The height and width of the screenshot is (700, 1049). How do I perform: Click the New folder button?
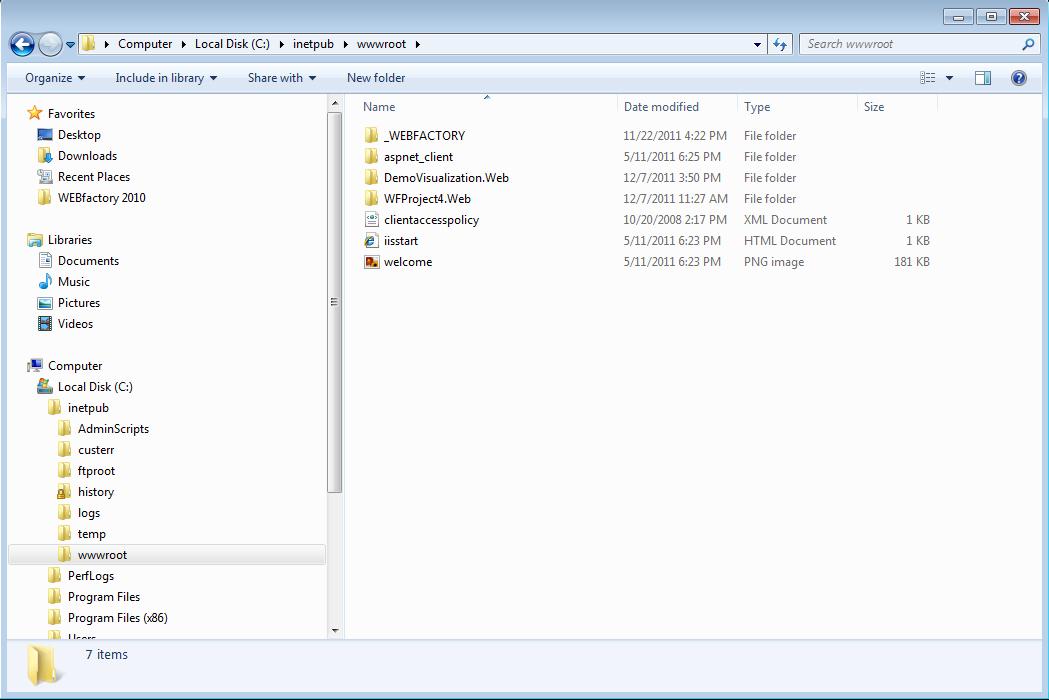[376, 78]
